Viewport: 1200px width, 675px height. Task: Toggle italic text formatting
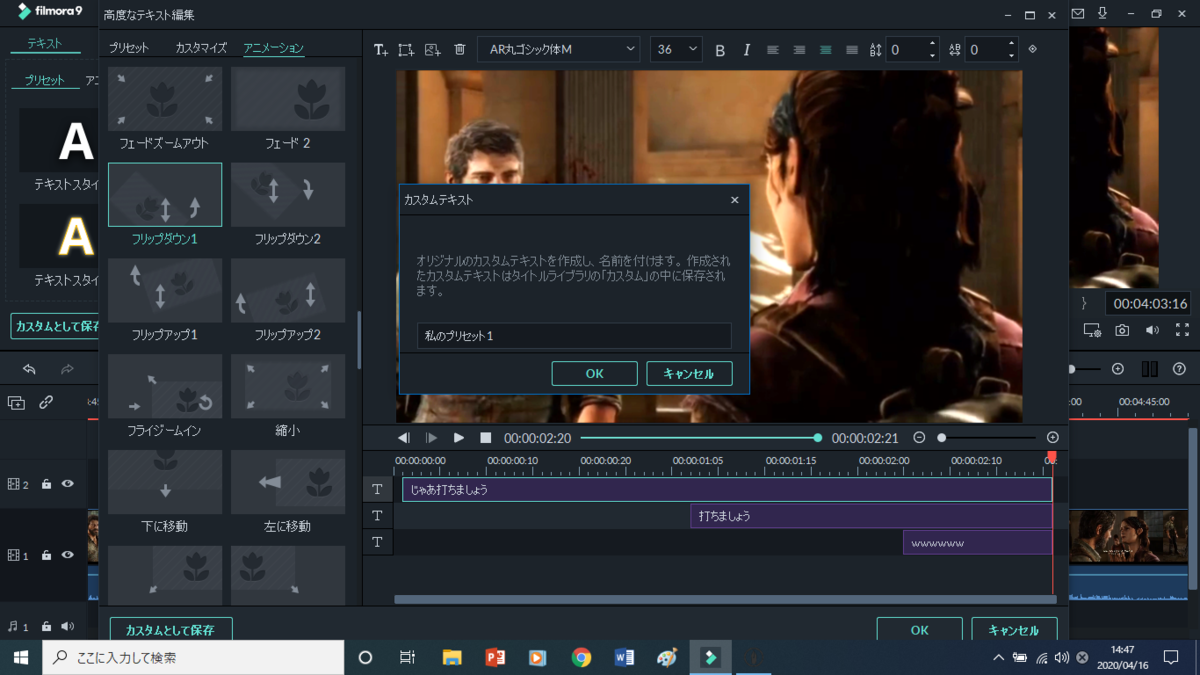point(746,50)
